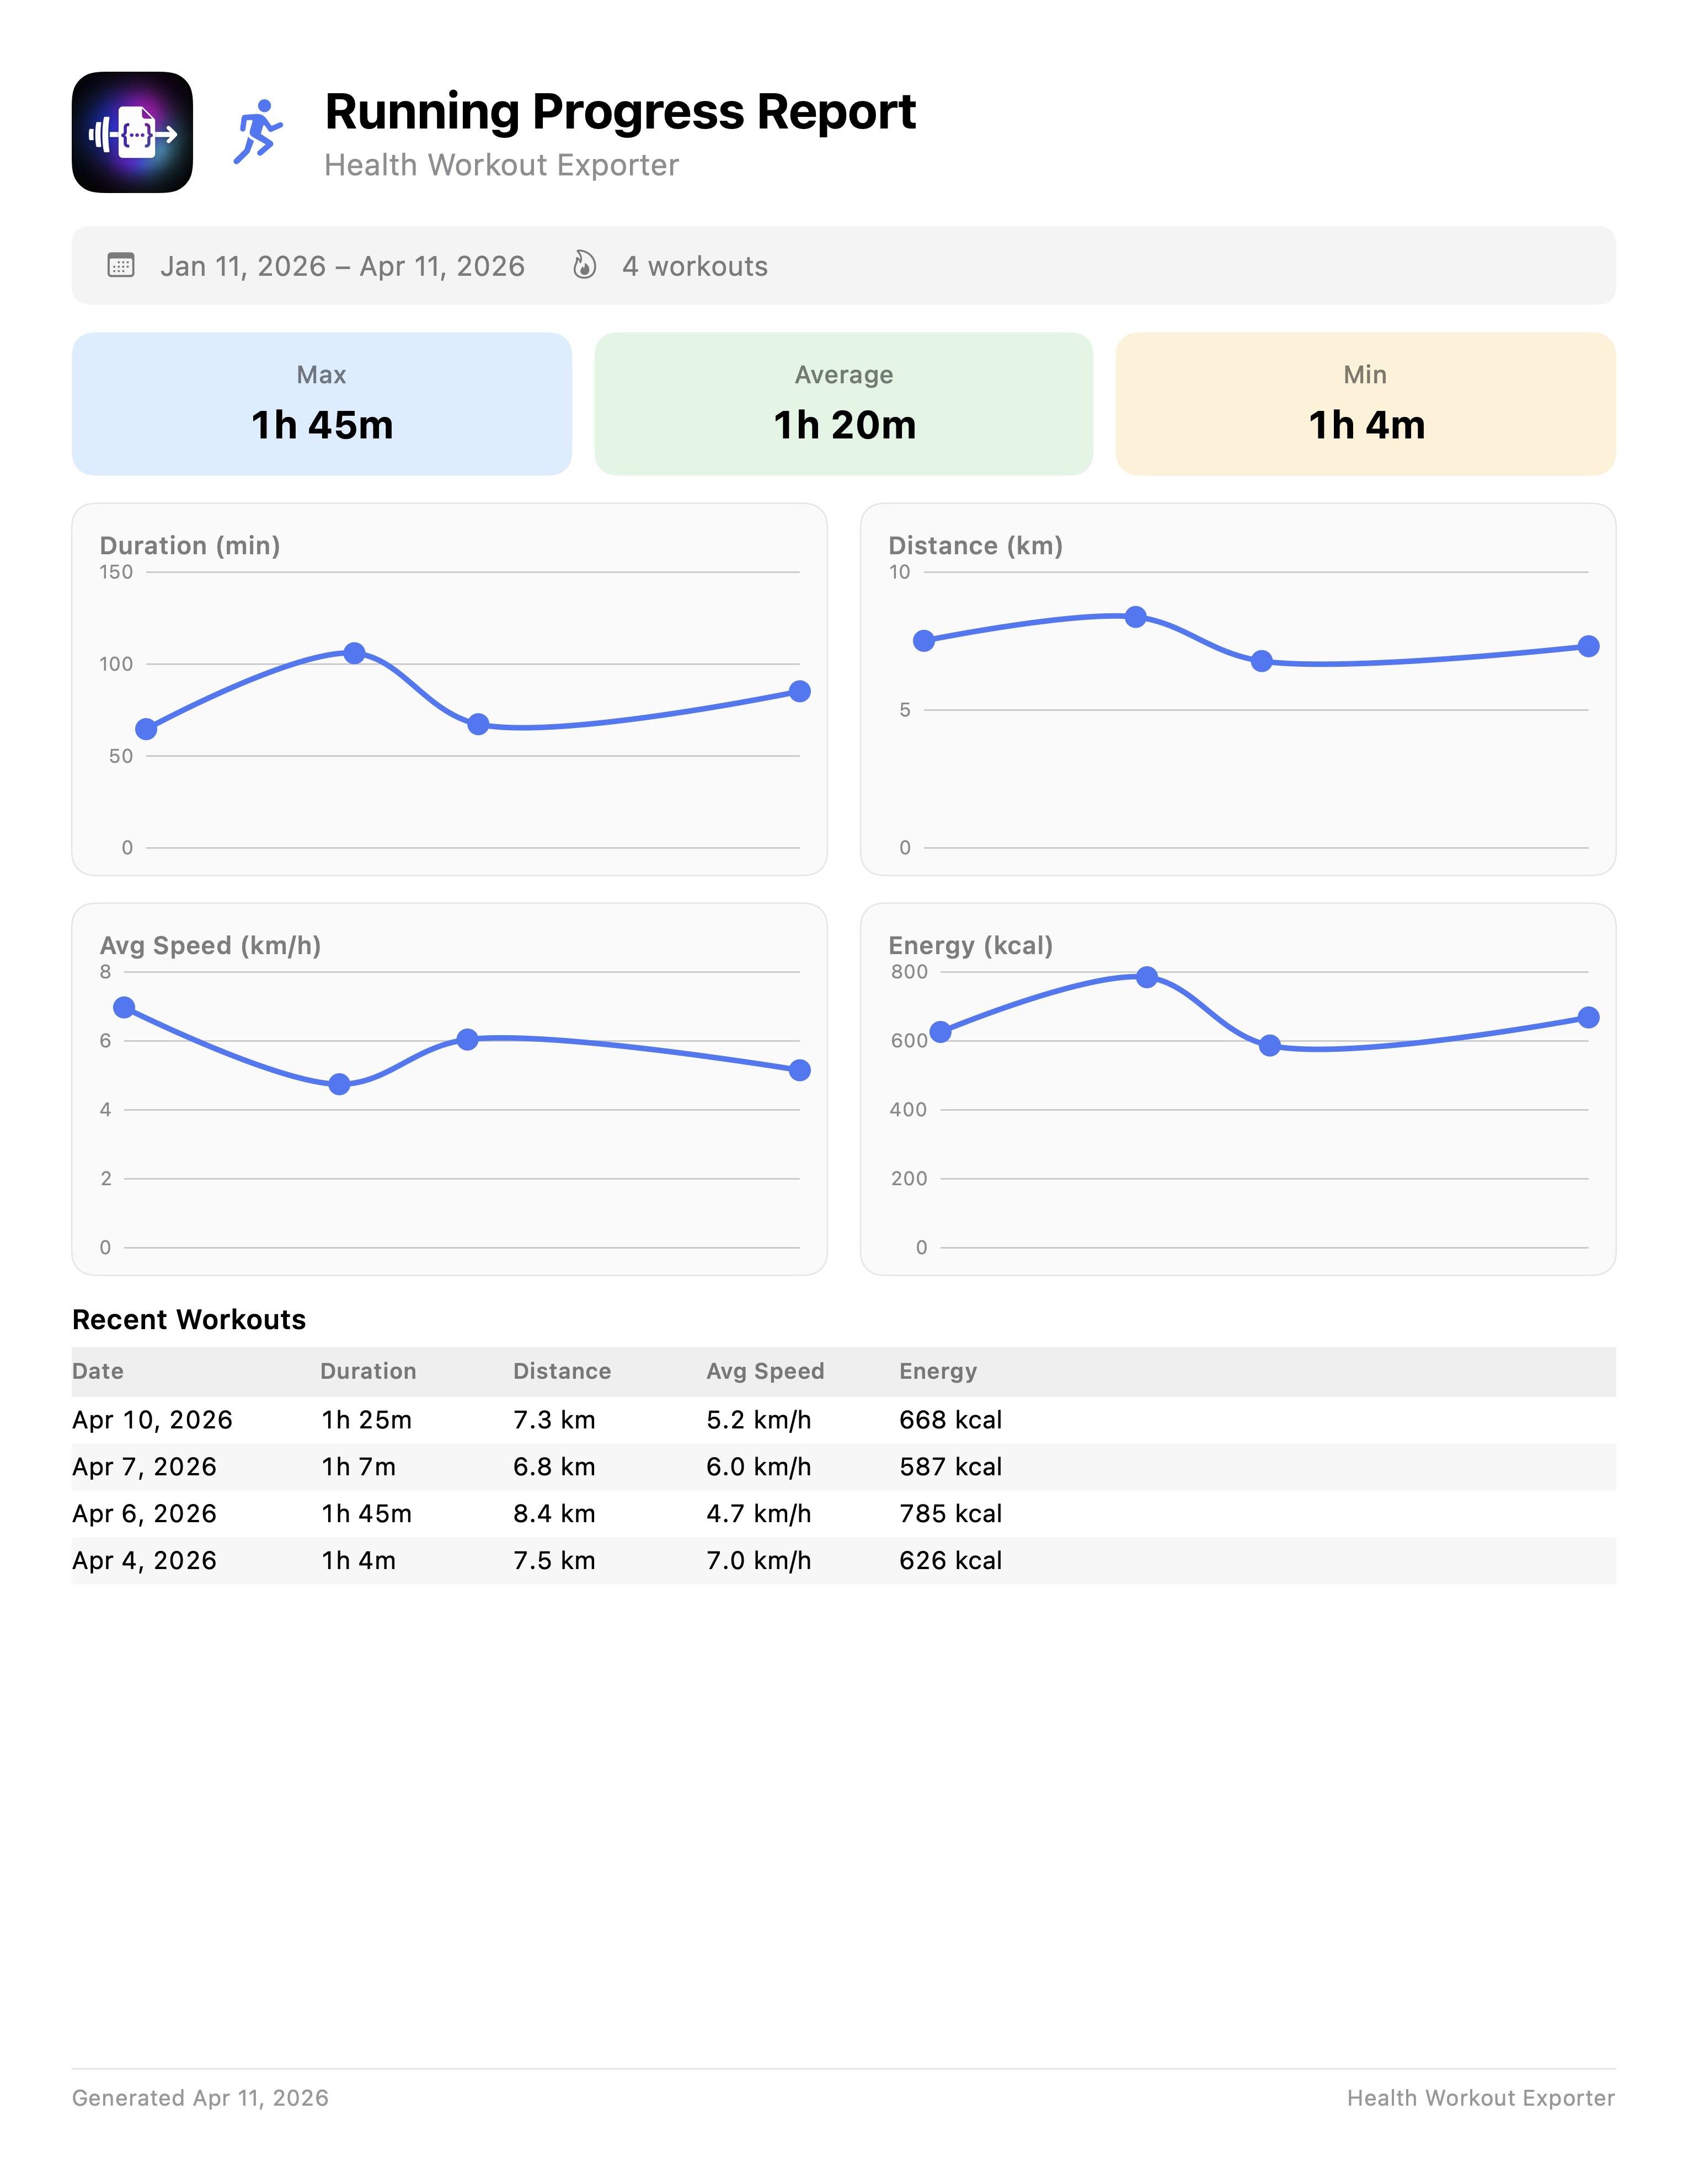1688x2184 pixels.
Task: Click the Average card showing 1h 20m
Action: [x=844, y=404]
